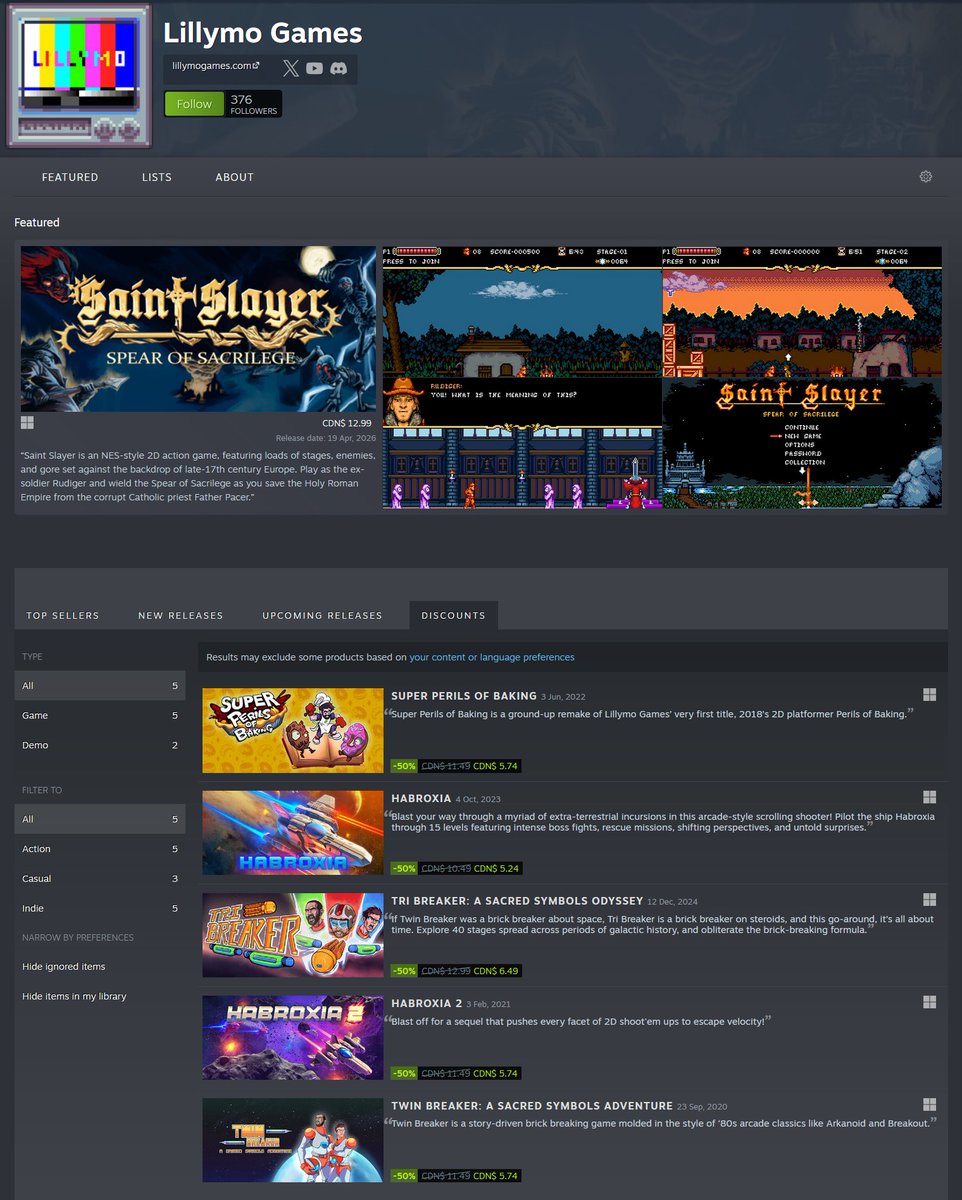Click Windows icon on Habroxia row
962x1200 pixels.
click(x=929, y=797)
